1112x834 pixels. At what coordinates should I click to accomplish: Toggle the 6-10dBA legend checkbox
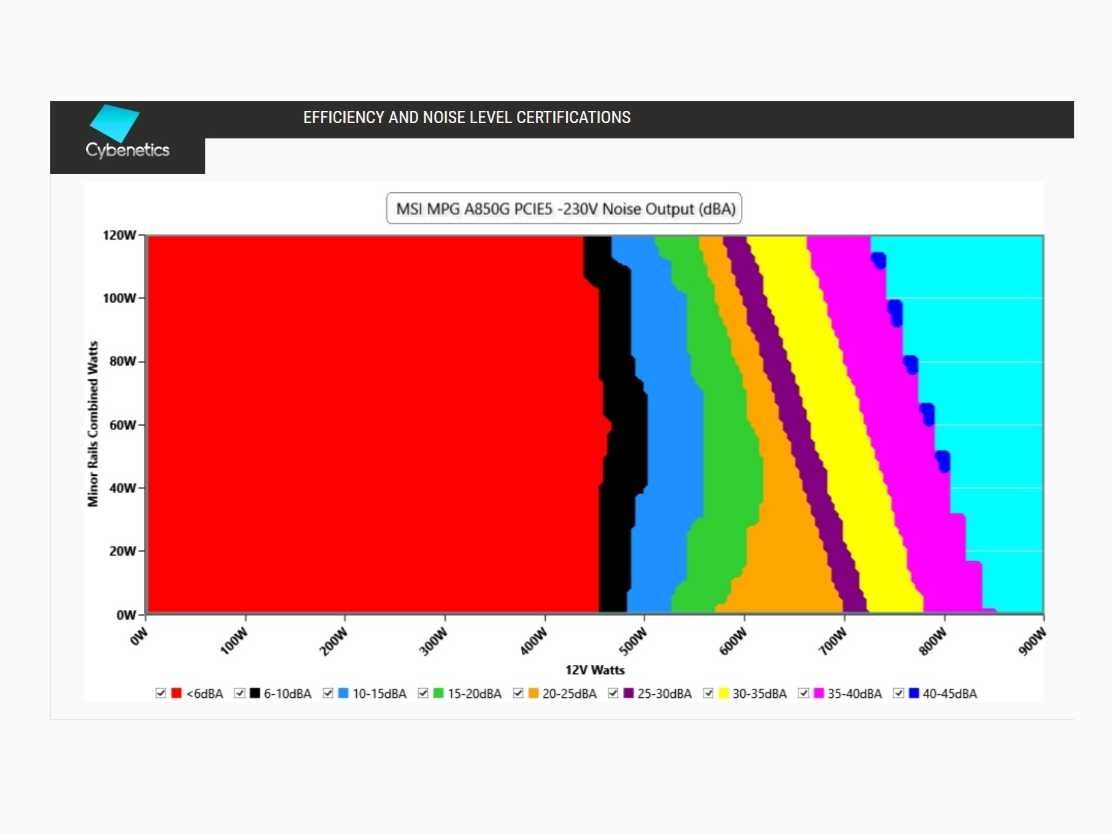point(240,693)
